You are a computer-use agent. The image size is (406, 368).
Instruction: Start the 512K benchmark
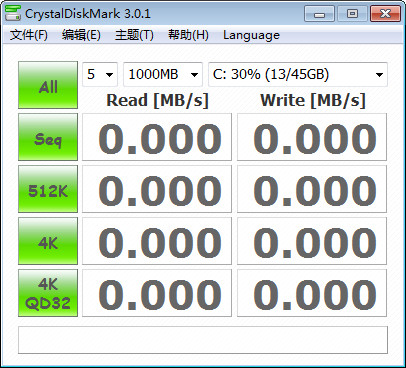coord(48,189)
